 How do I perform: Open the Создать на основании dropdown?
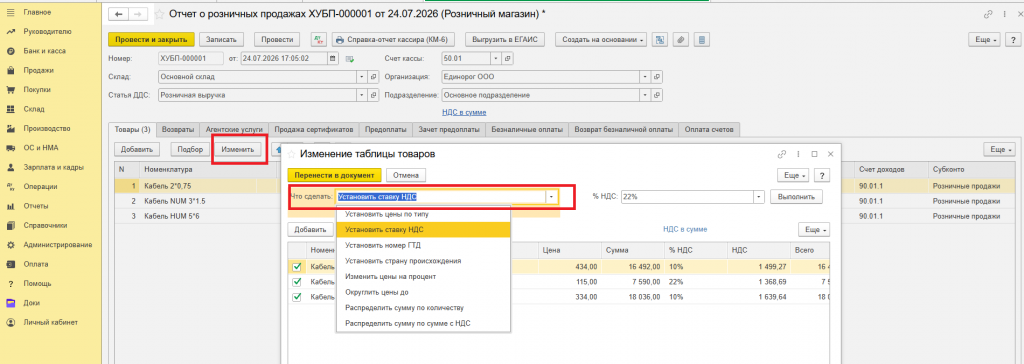point(601,39)
